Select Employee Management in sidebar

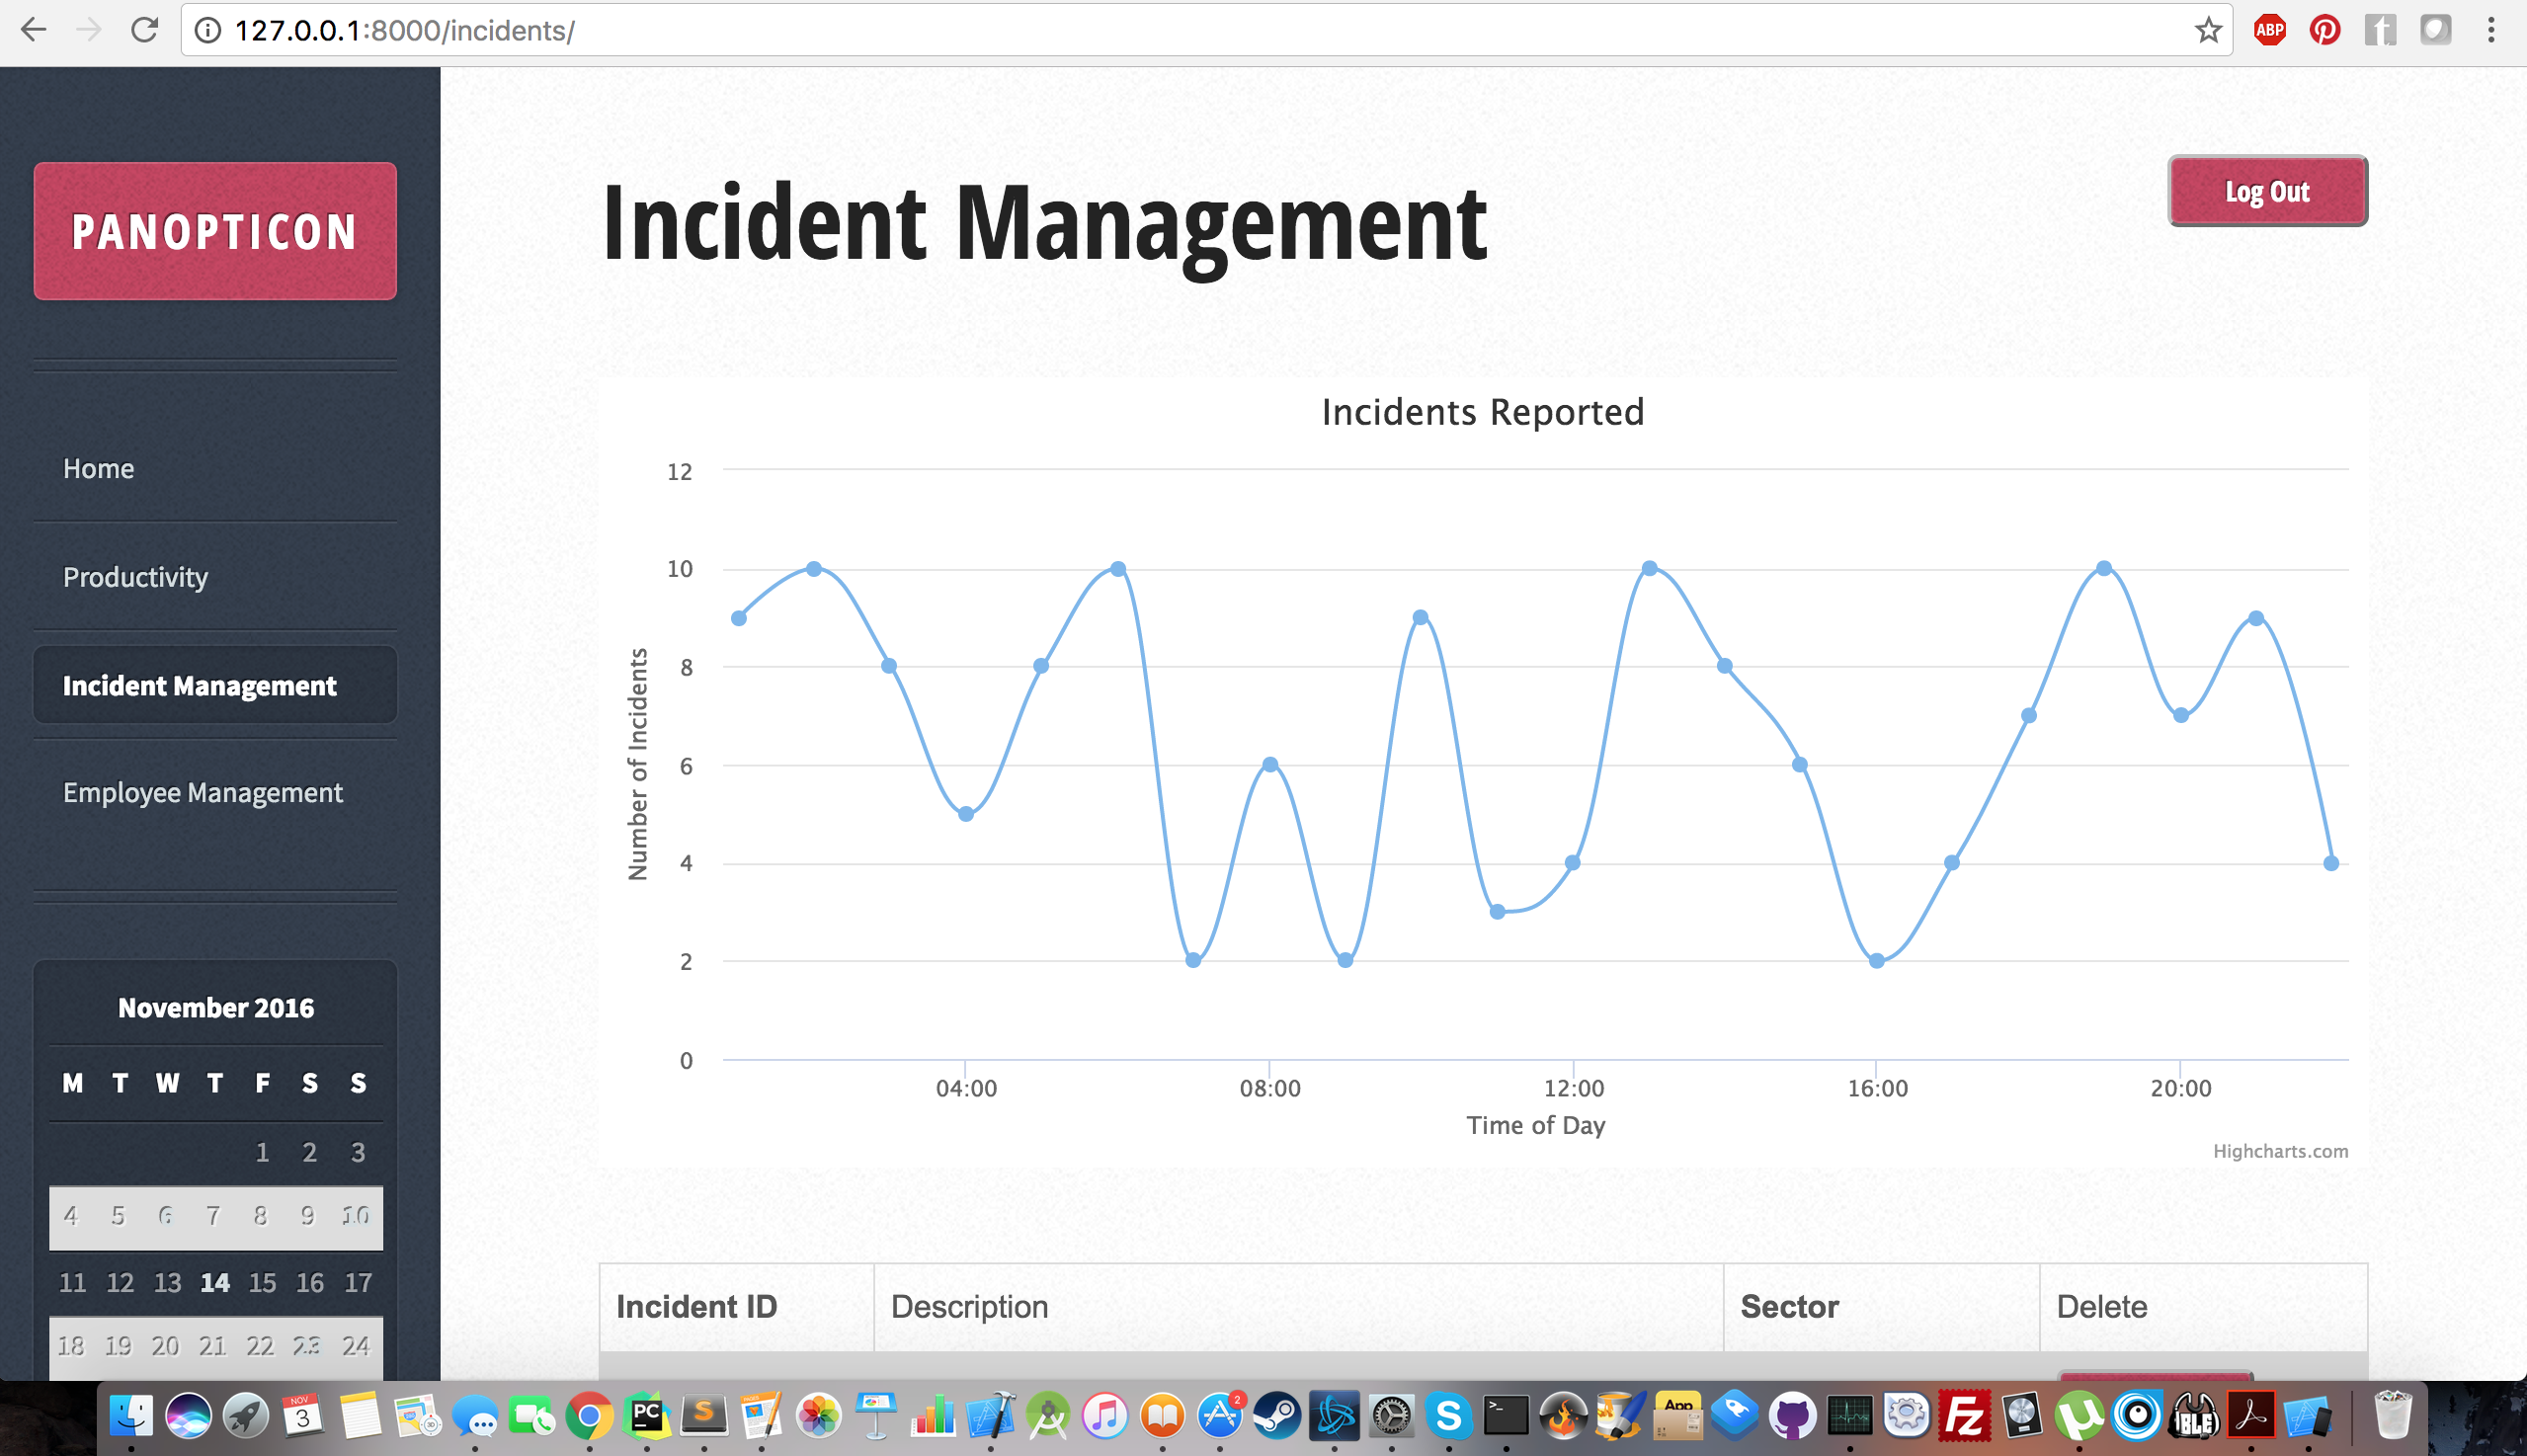203,792
